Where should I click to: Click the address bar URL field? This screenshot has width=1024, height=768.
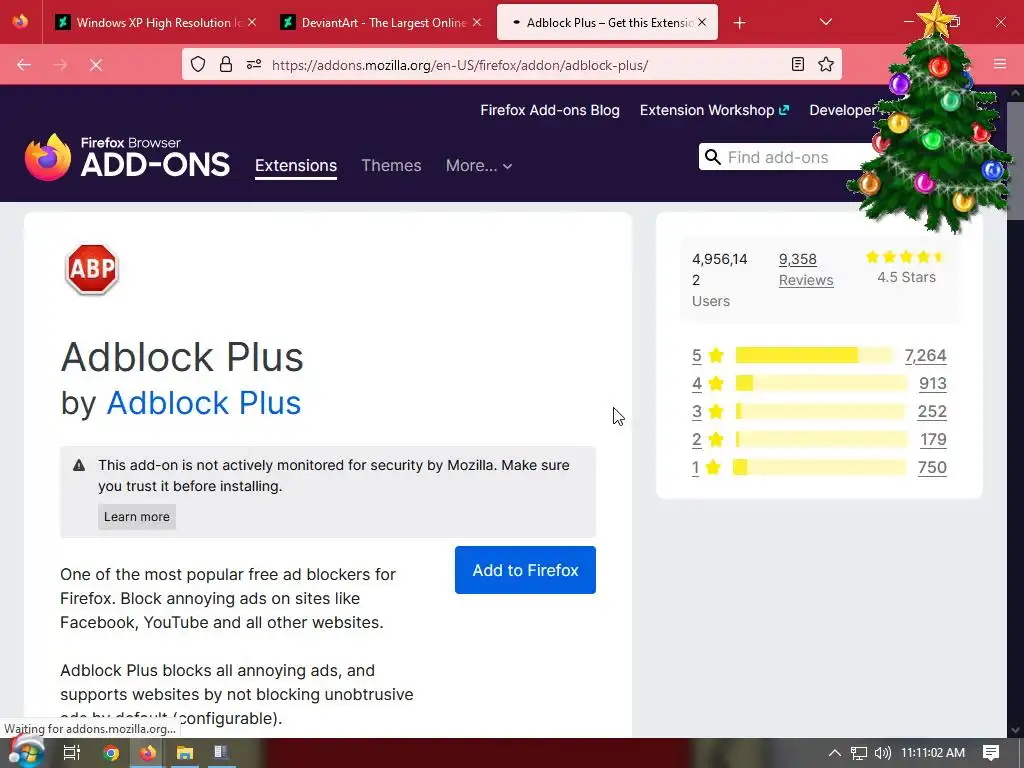(x=511, y=65)
